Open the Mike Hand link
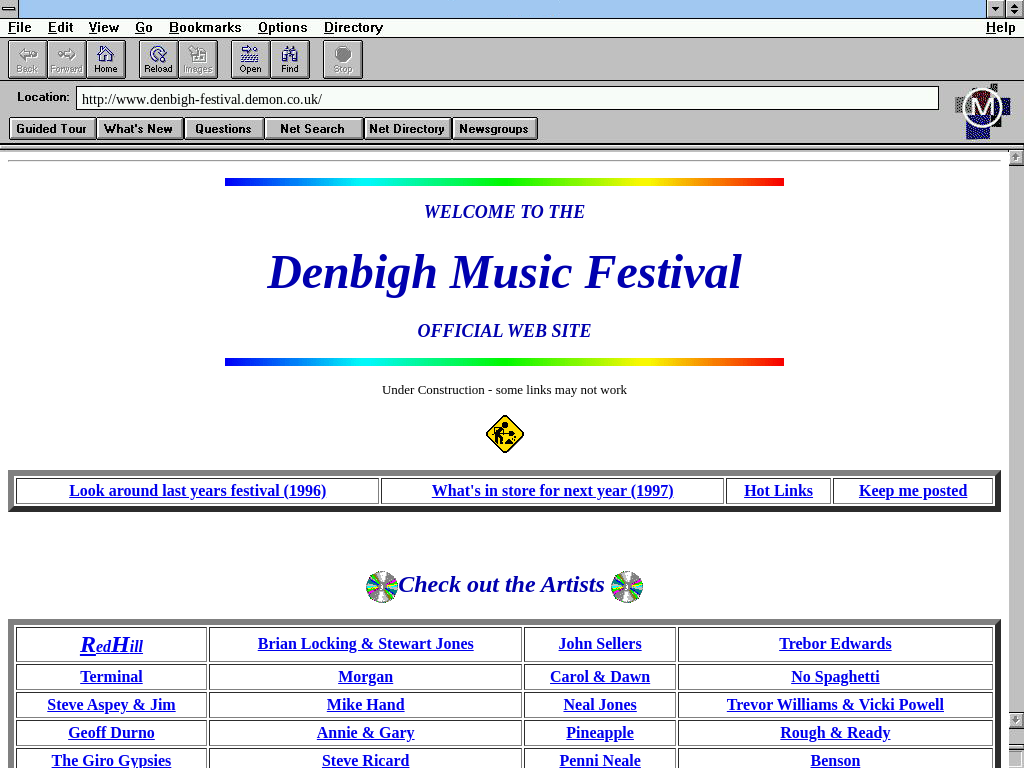Image resolution: width=1024 pixels, height=768 pixels. pos(366,705)
